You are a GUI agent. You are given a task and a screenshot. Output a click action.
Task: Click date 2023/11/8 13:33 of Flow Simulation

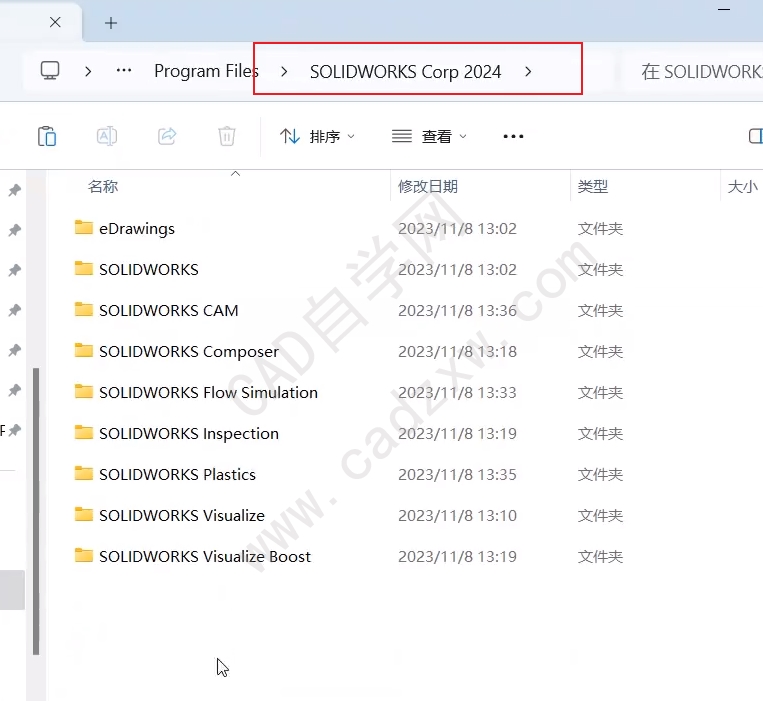point(457,393)
